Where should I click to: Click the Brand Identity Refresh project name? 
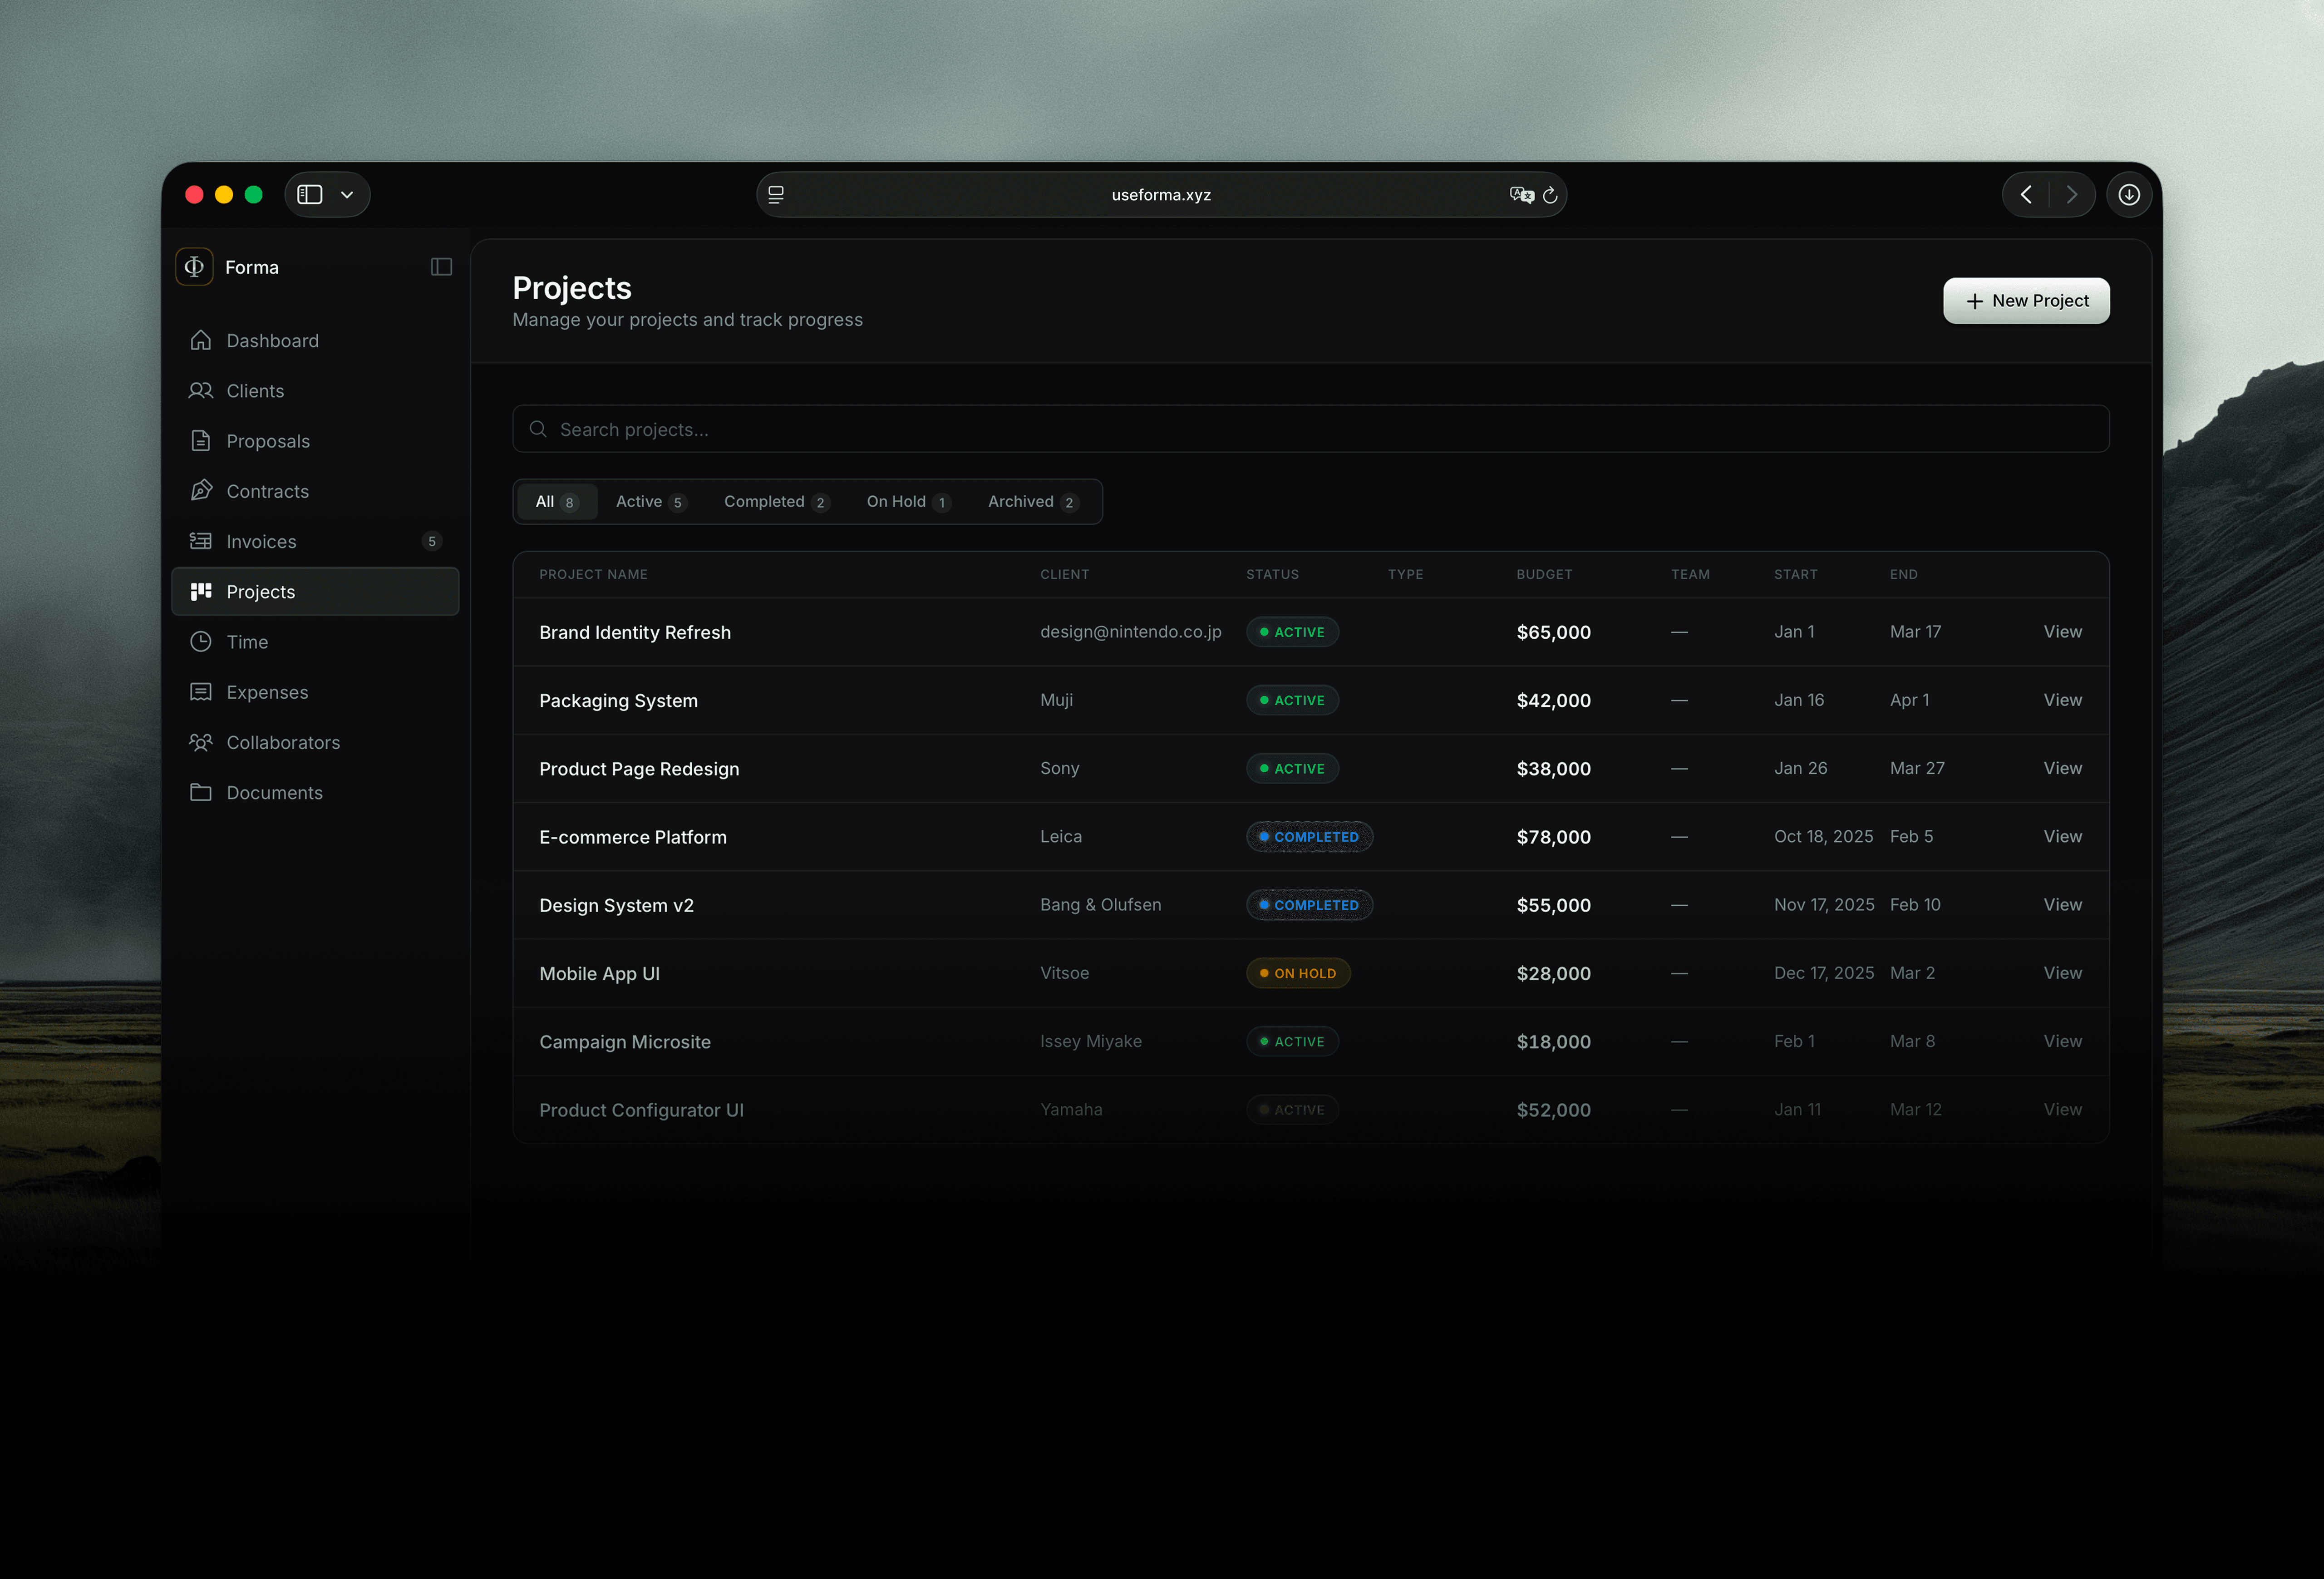pos(635,632)
